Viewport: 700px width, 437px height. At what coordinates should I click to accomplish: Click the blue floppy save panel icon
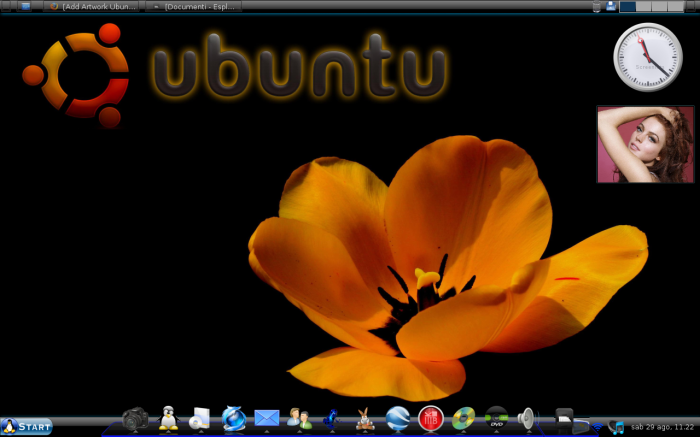pos(611,6)
